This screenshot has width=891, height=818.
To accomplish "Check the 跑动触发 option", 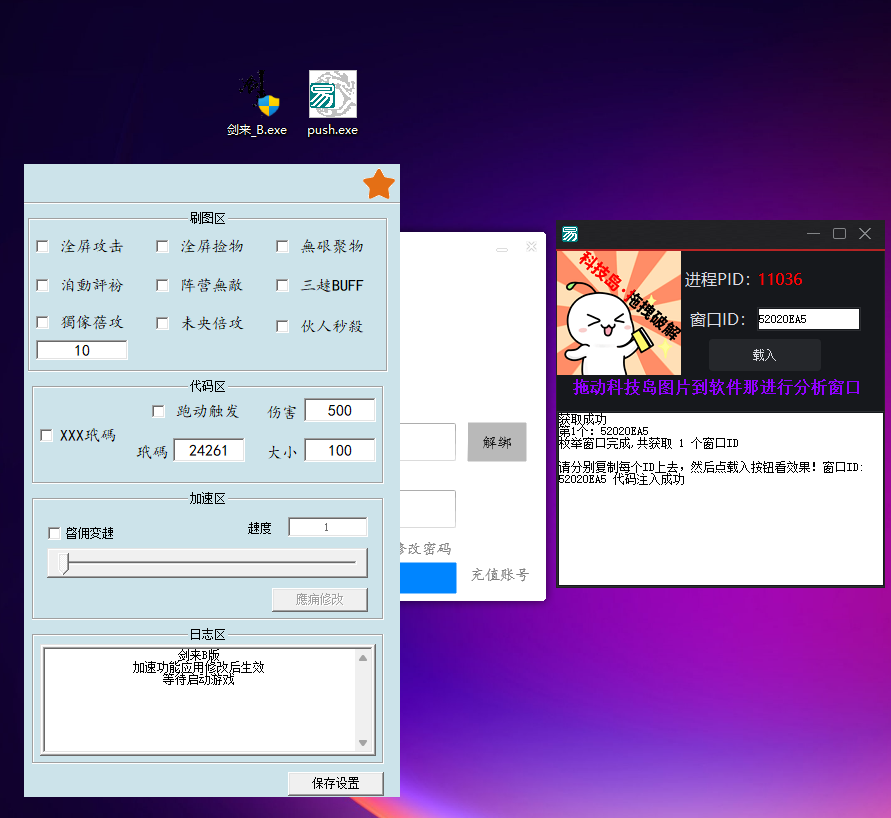I will [x=158, y=411].
